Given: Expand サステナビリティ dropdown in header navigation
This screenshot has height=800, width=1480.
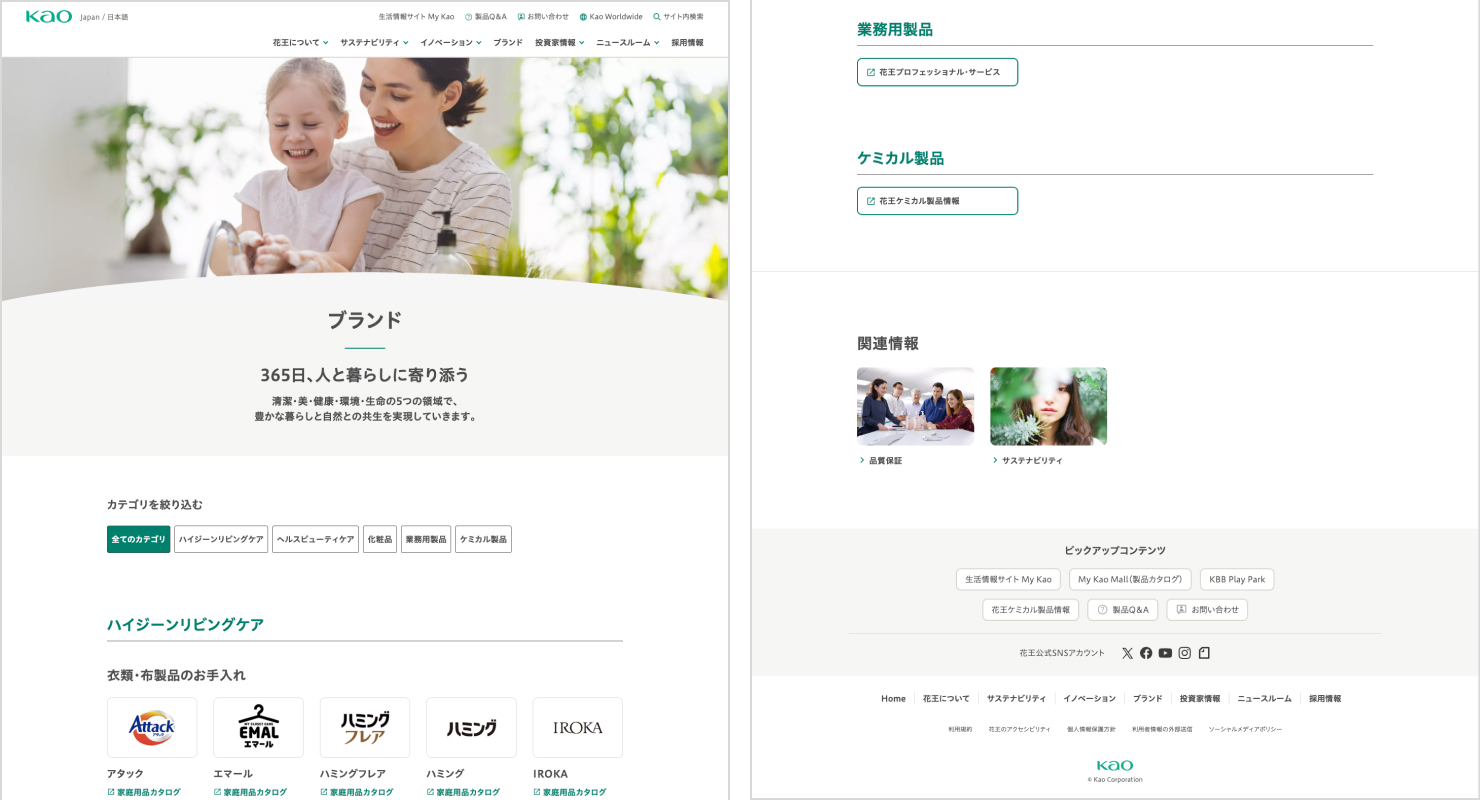Looking at the screenshot, I should pyautogui.click(x=374, y=43).
